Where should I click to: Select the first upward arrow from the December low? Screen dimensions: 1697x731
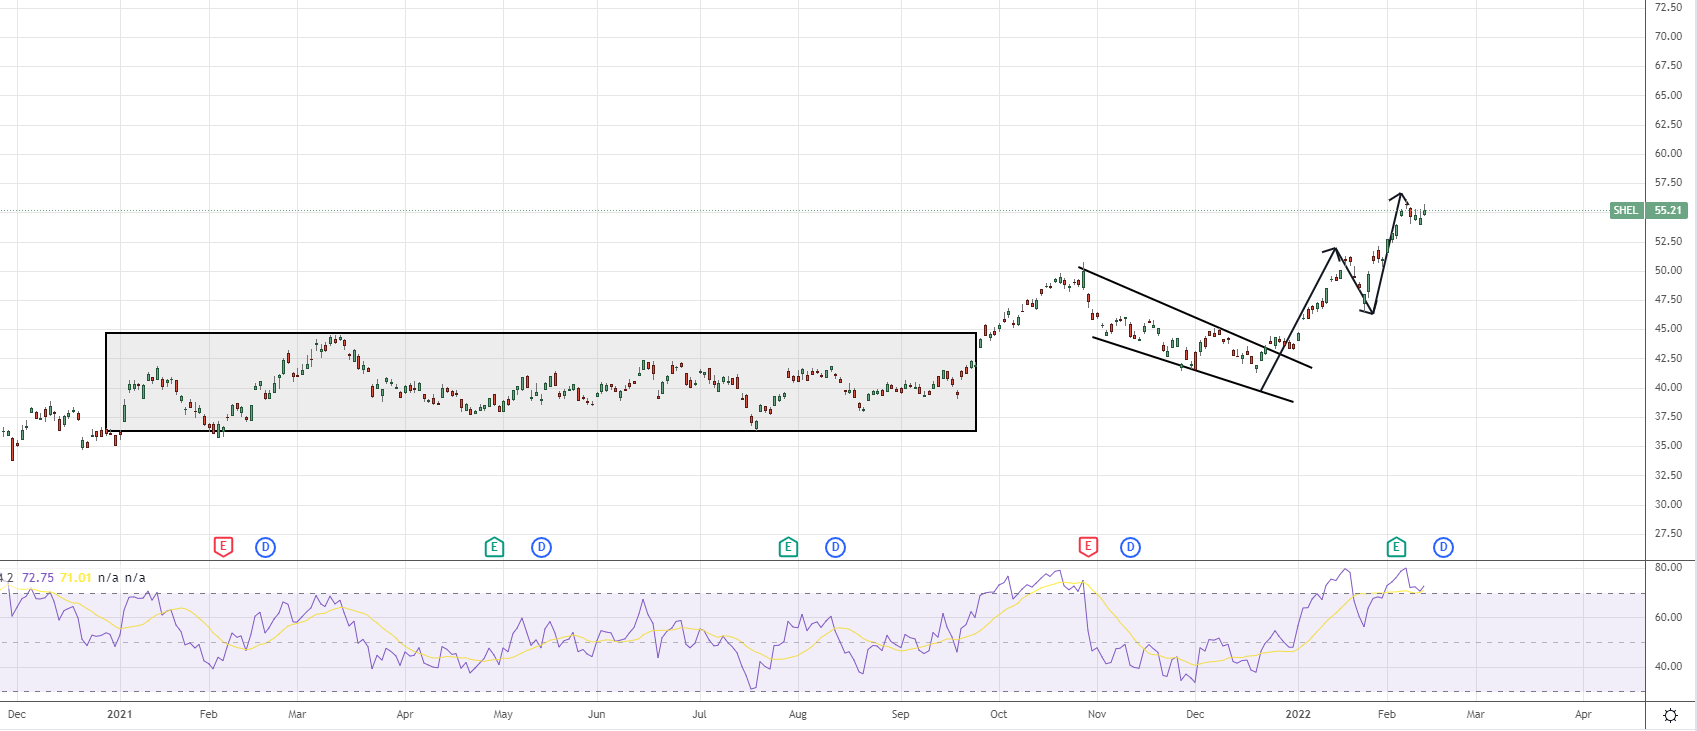1300,318
